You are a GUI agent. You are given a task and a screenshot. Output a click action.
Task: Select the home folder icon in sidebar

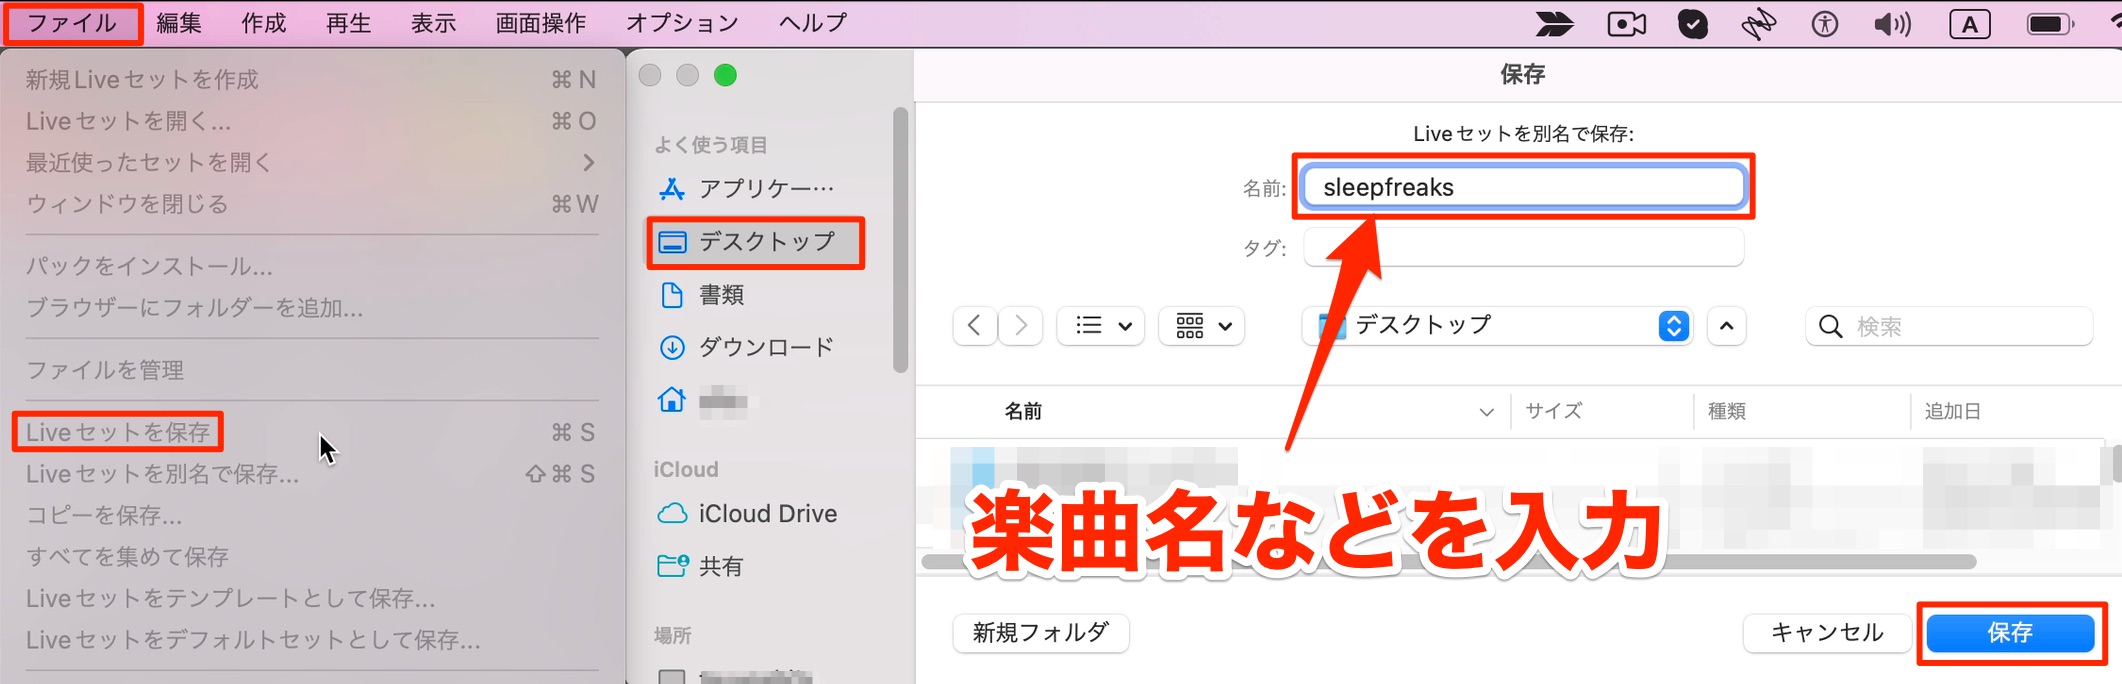[672, 400]
